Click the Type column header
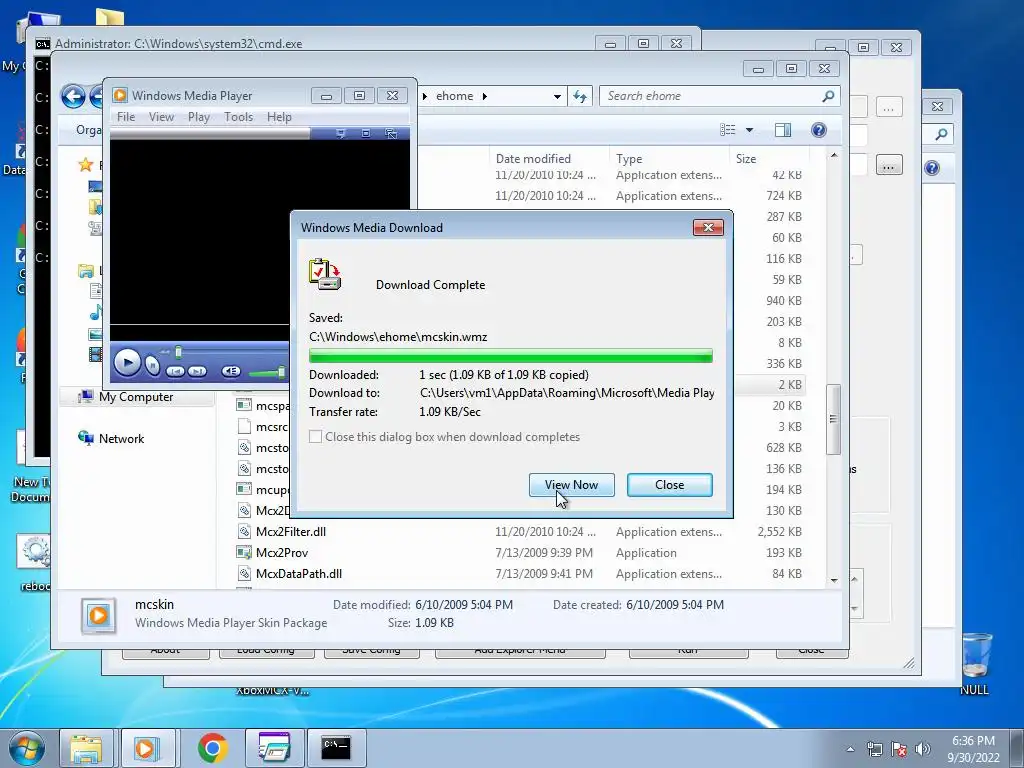The height and width of the screenshot is (768, 1024). pyautogui.click(x=629, y=159)
